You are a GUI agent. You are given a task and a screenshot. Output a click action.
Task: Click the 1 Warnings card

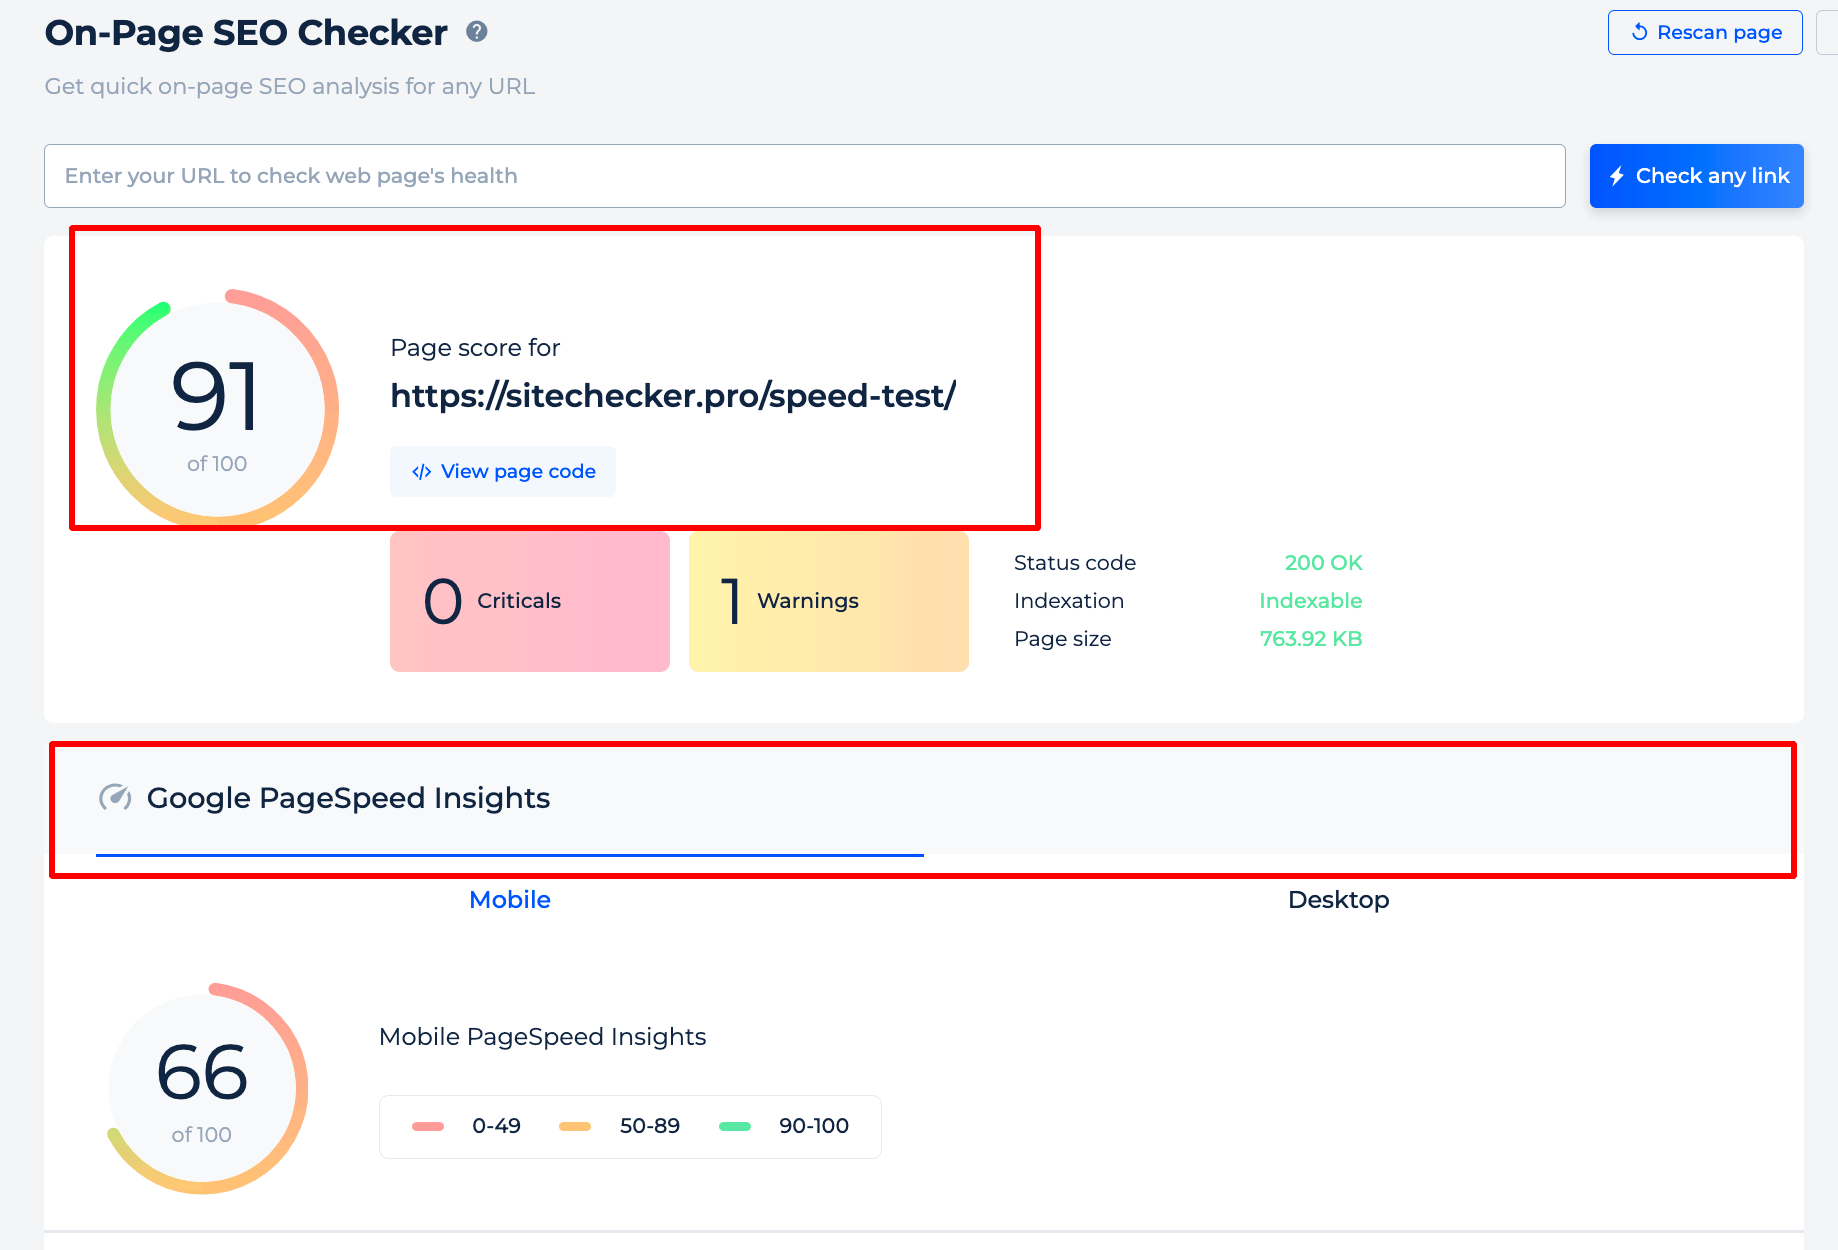[x=829, y=601]
